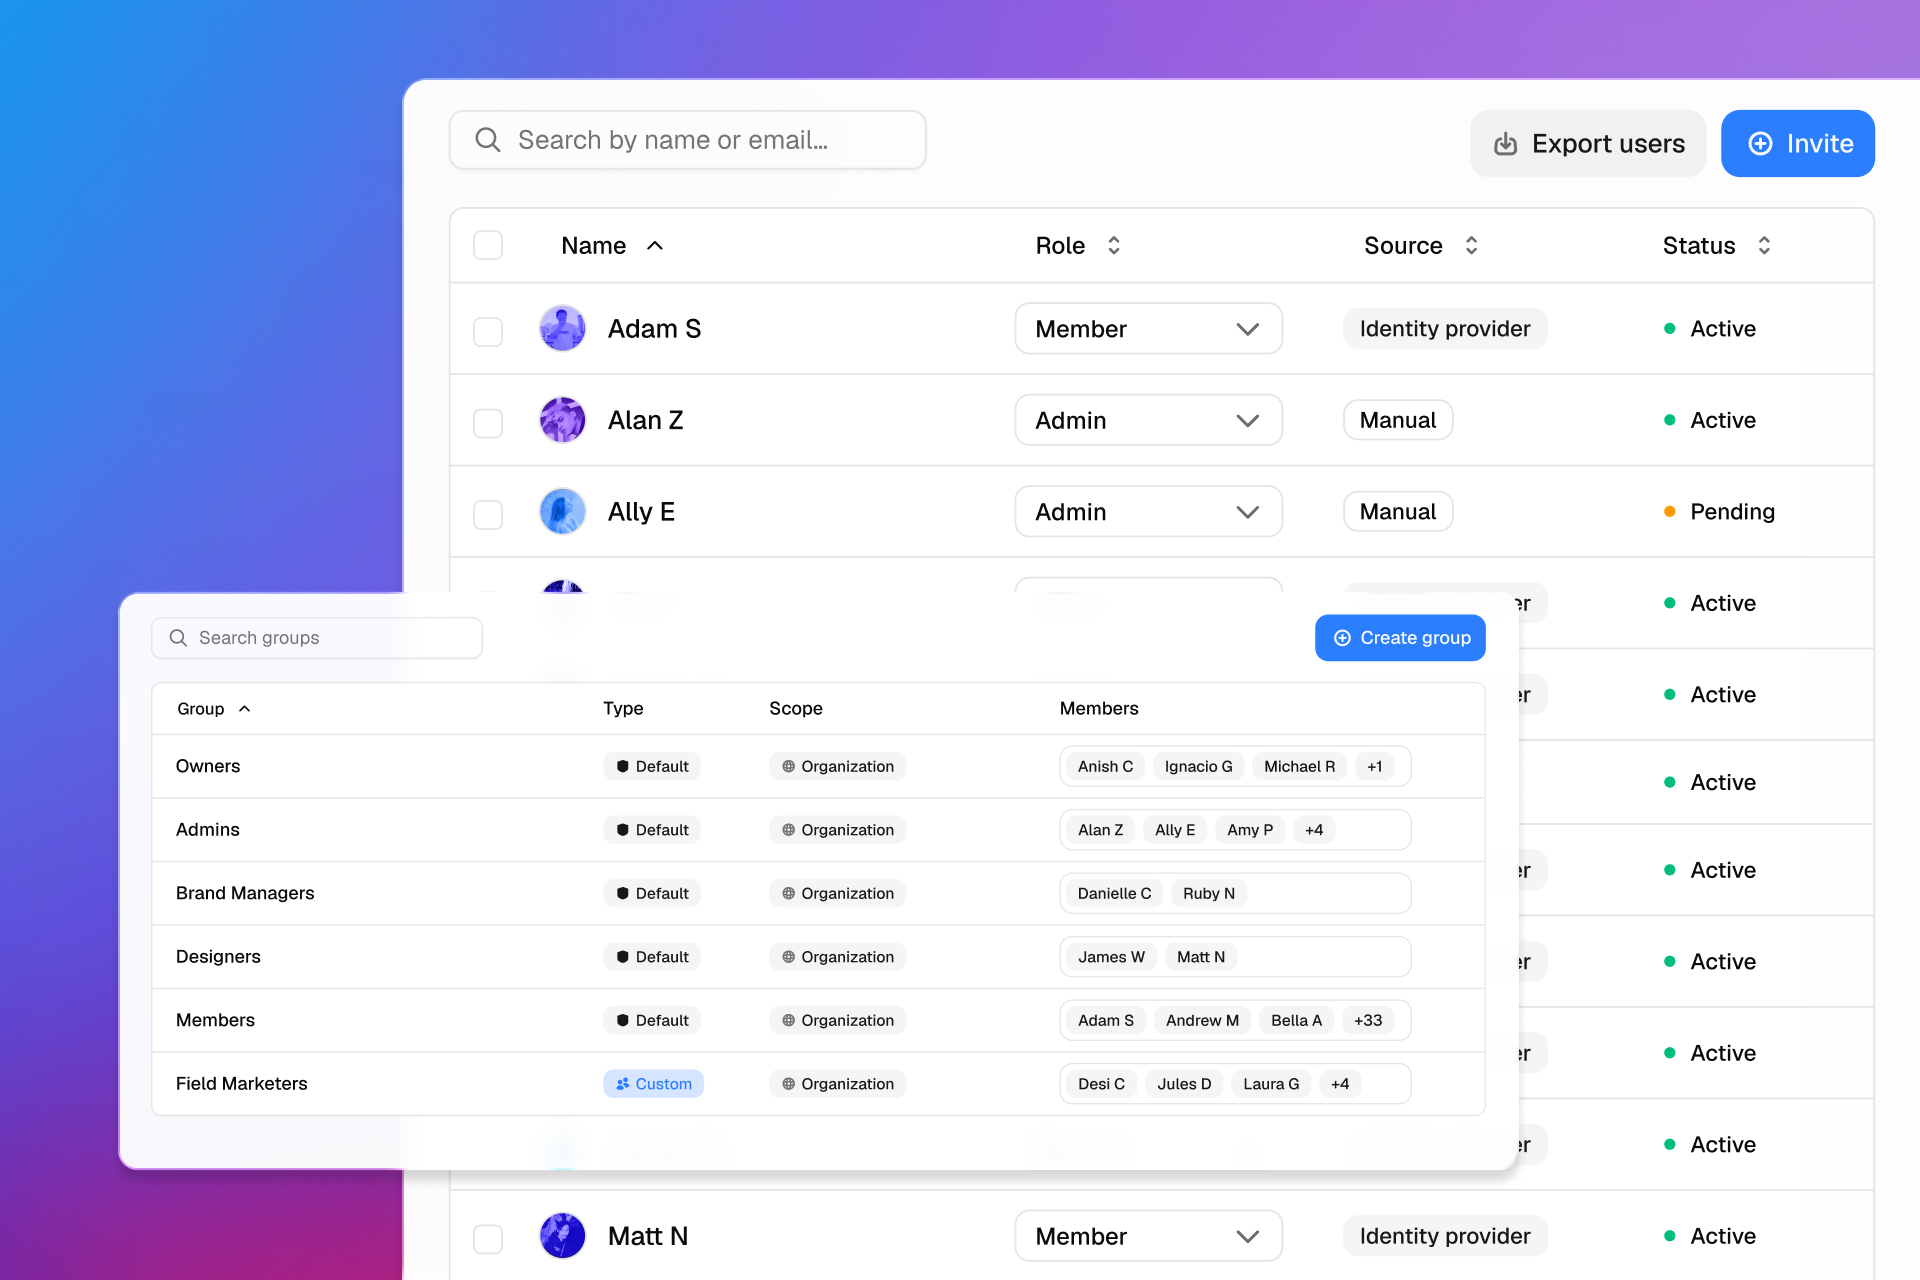Click Default badge in Members row
The width and height of the screenshot is (1920, 1280).
pos(652,1020)
